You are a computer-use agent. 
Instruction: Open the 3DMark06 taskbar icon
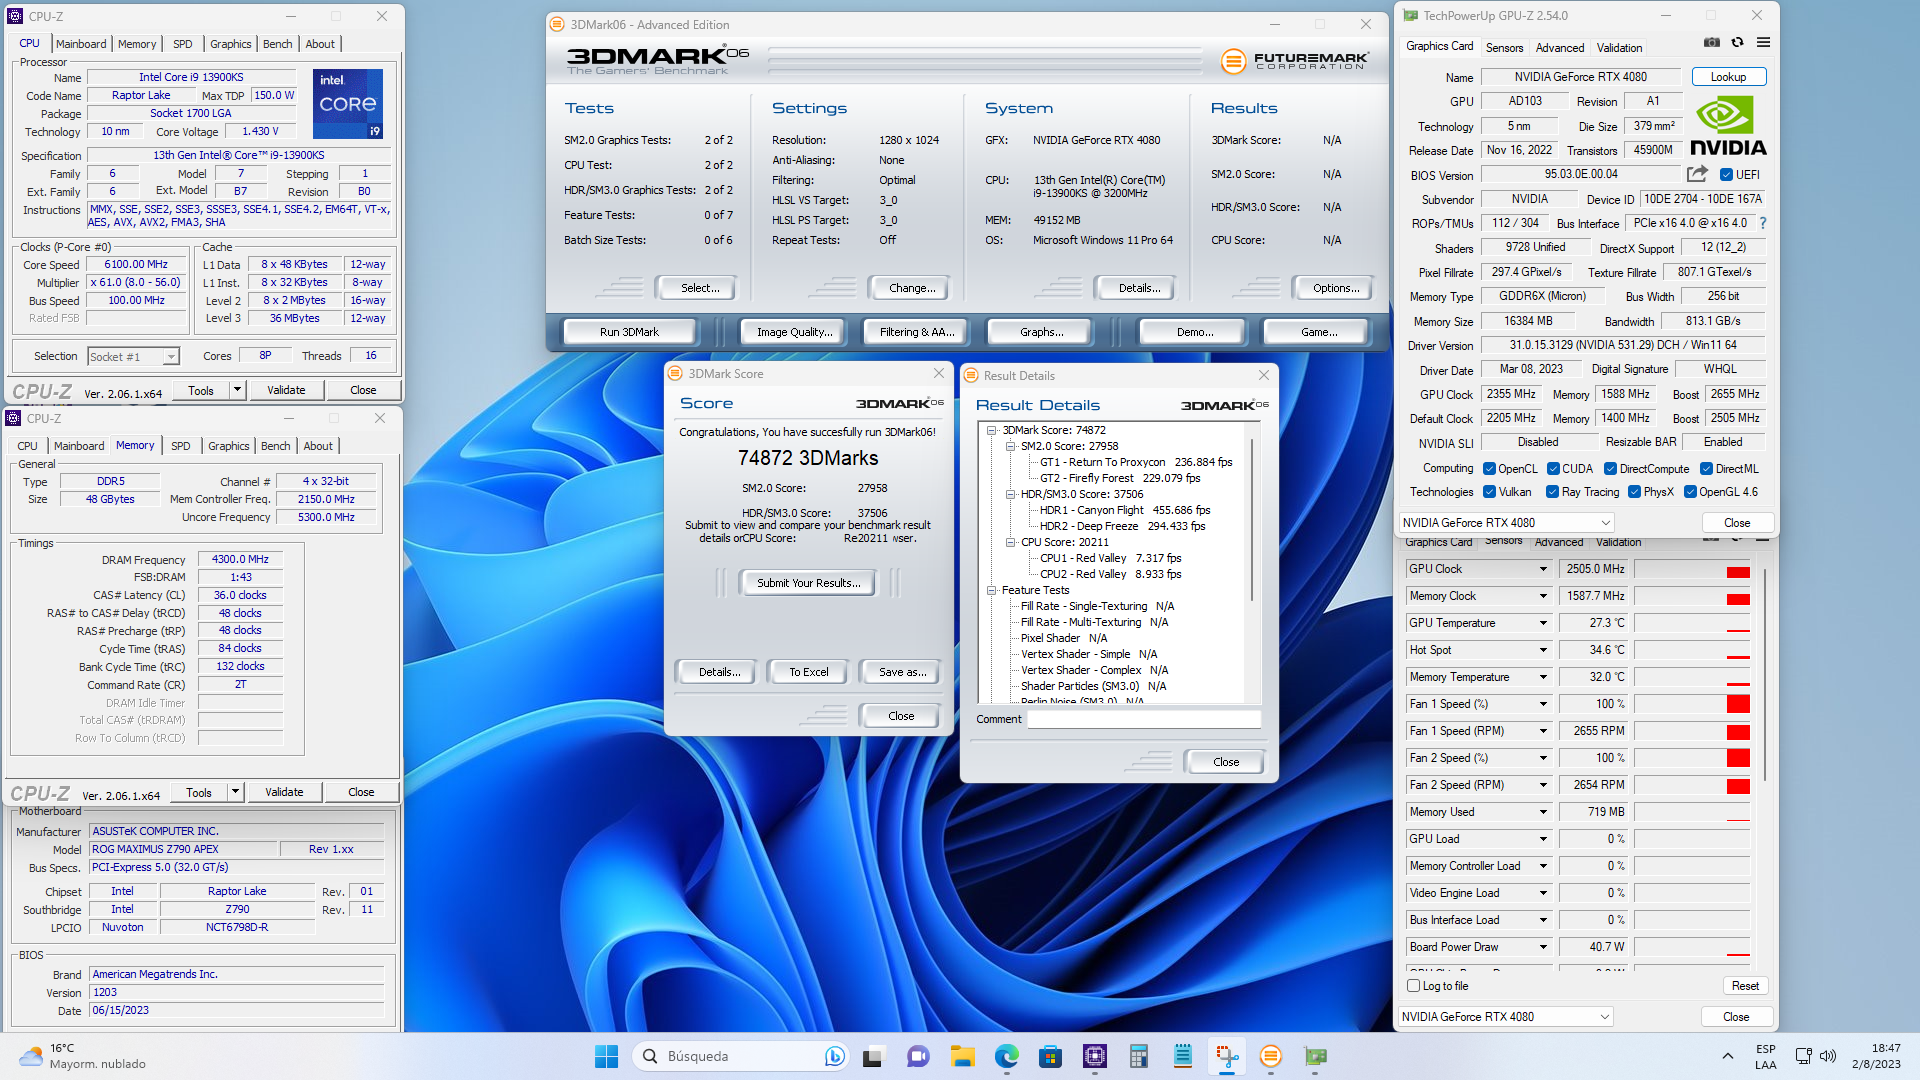[x=1271, y=1056]
